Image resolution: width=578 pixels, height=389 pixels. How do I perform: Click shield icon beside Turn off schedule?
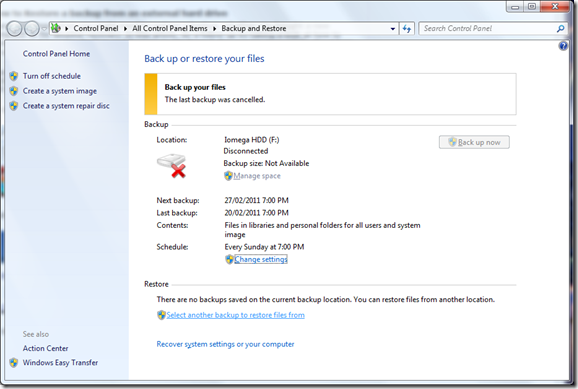click(14, 76)
